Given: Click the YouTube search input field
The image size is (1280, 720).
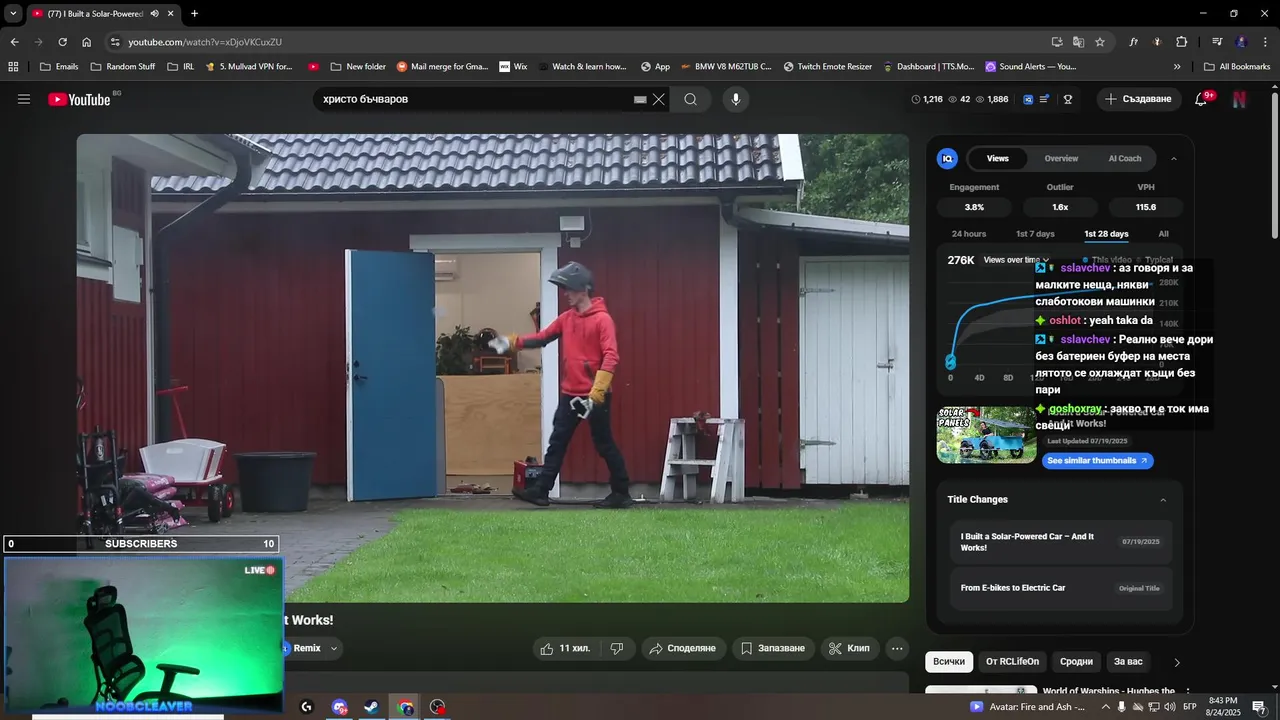Looking at the screenshot, I should 475,99.
